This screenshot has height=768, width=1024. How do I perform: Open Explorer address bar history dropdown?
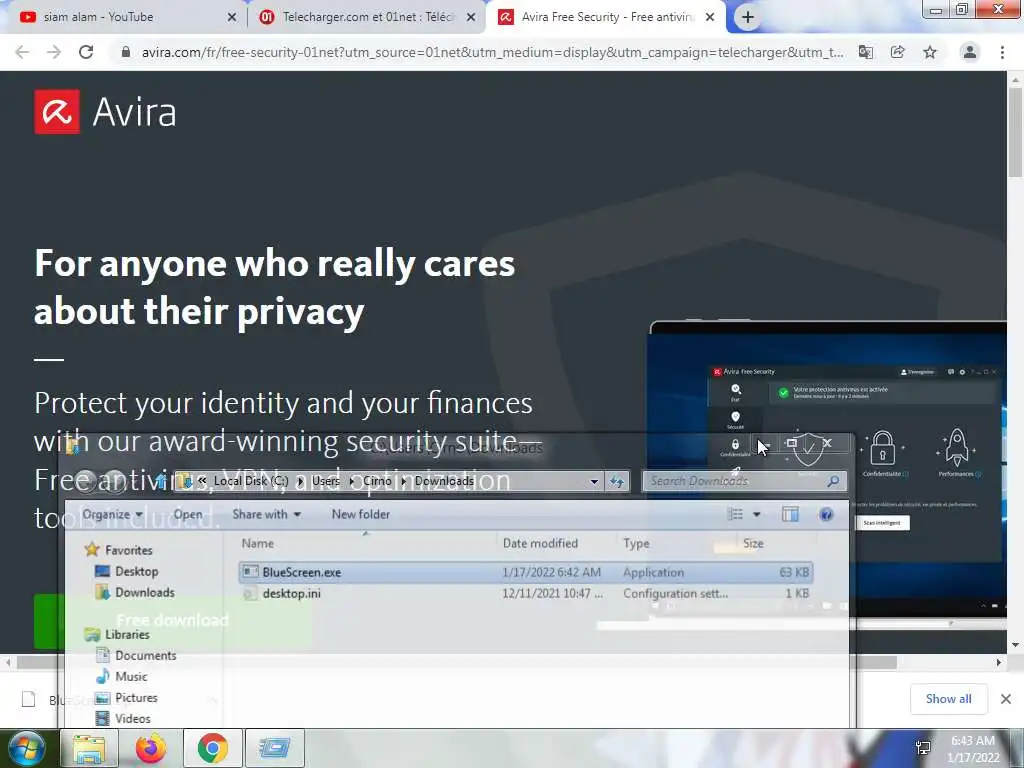pos(594,481)
